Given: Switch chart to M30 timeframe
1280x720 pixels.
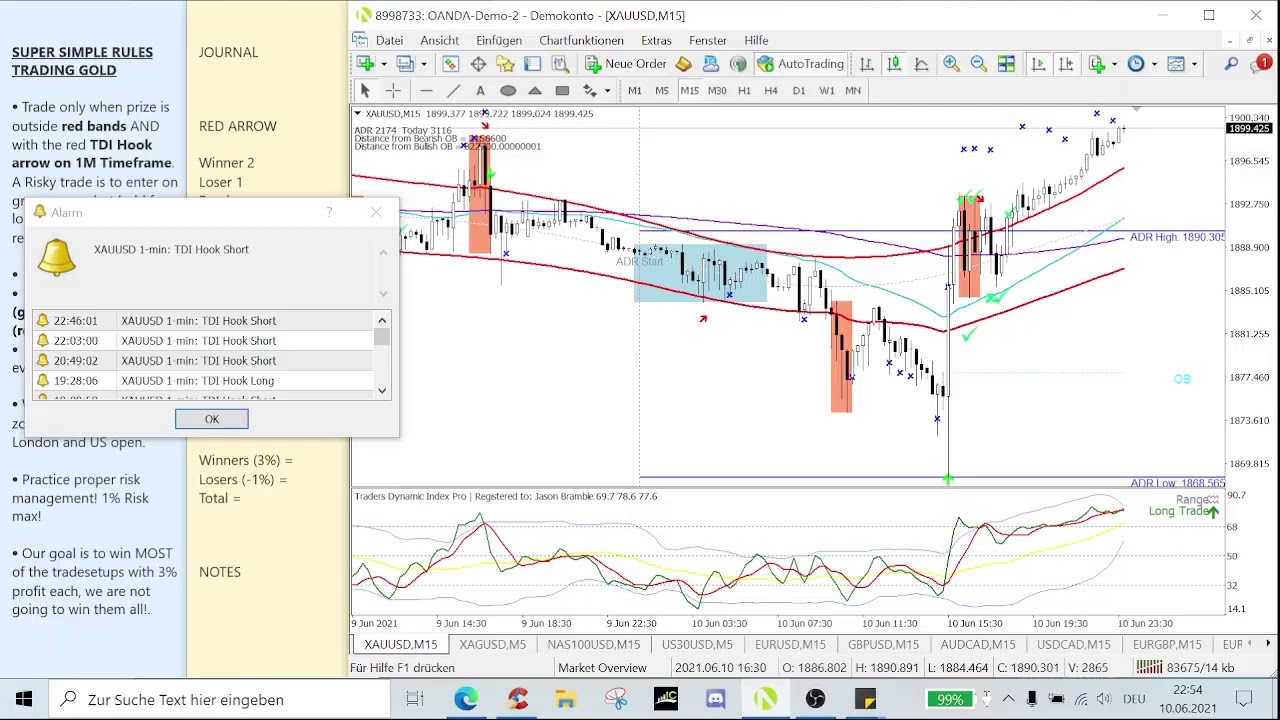Looking at the screenshot, I should point(717,91).
